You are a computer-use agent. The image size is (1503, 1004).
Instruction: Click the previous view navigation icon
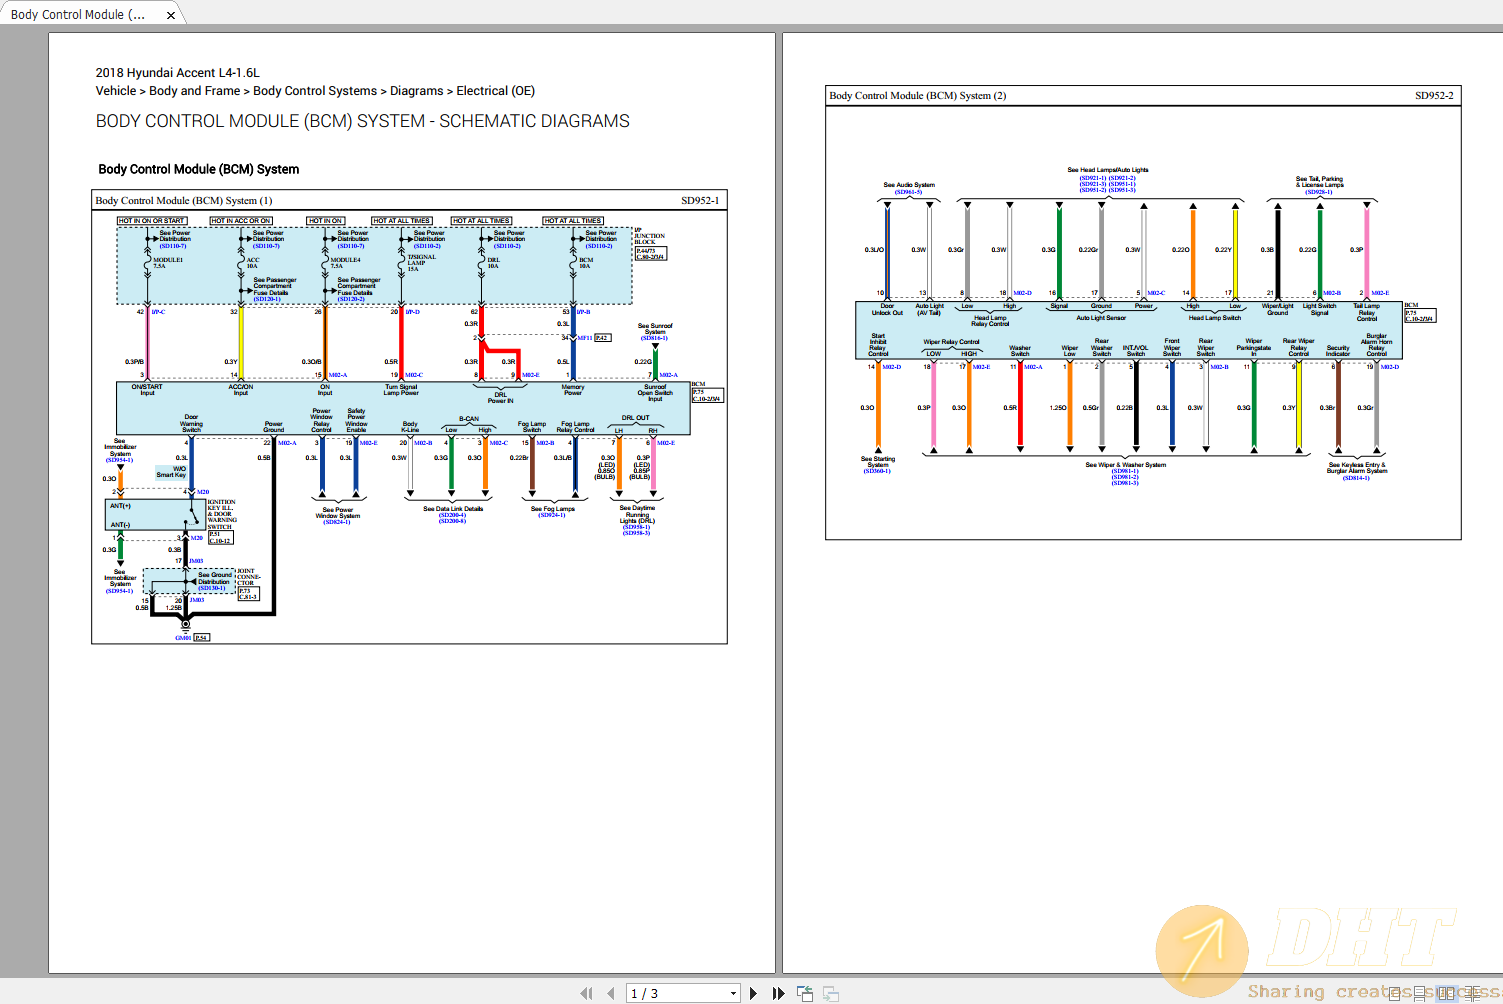click(805, 993)
